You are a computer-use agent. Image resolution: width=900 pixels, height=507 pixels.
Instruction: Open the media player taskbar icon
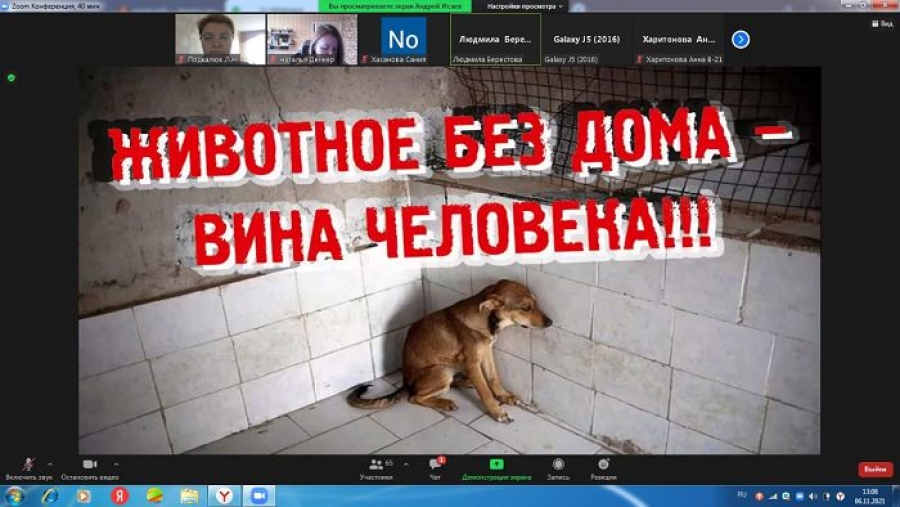point(84,496)
